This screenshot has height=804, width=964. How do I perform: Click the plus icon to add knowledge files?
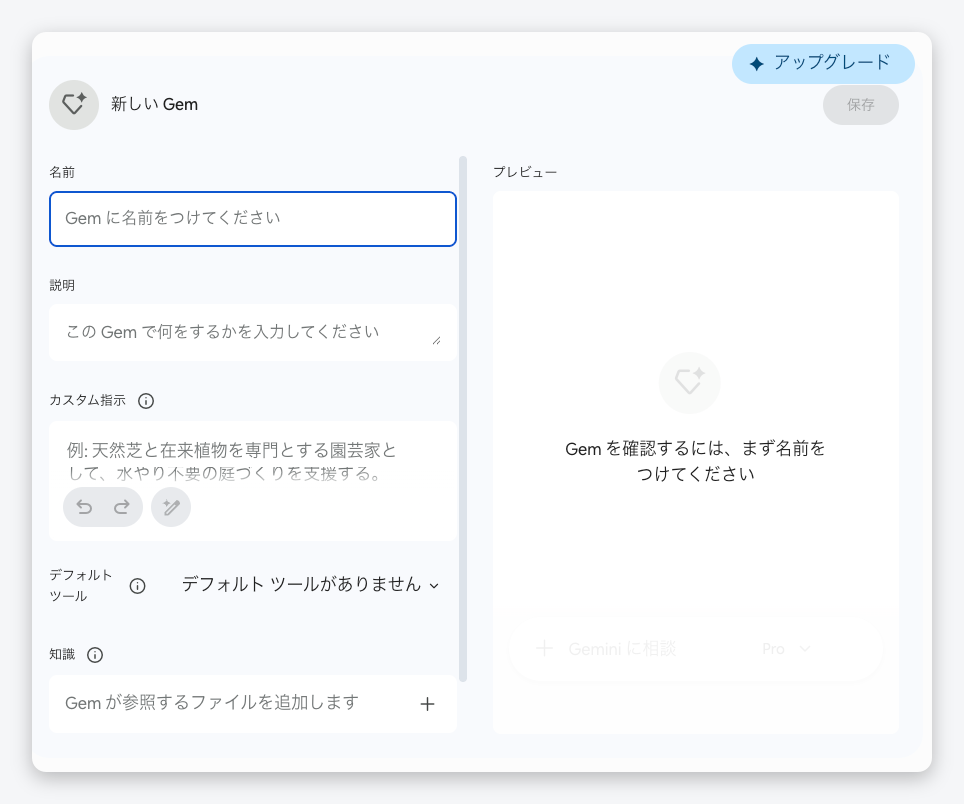point(427,704)
